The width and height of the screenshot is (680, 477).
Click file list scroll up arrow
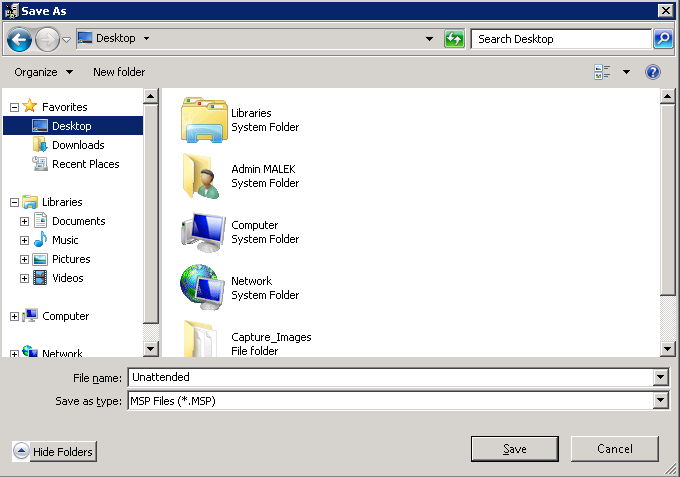point(667,96)
